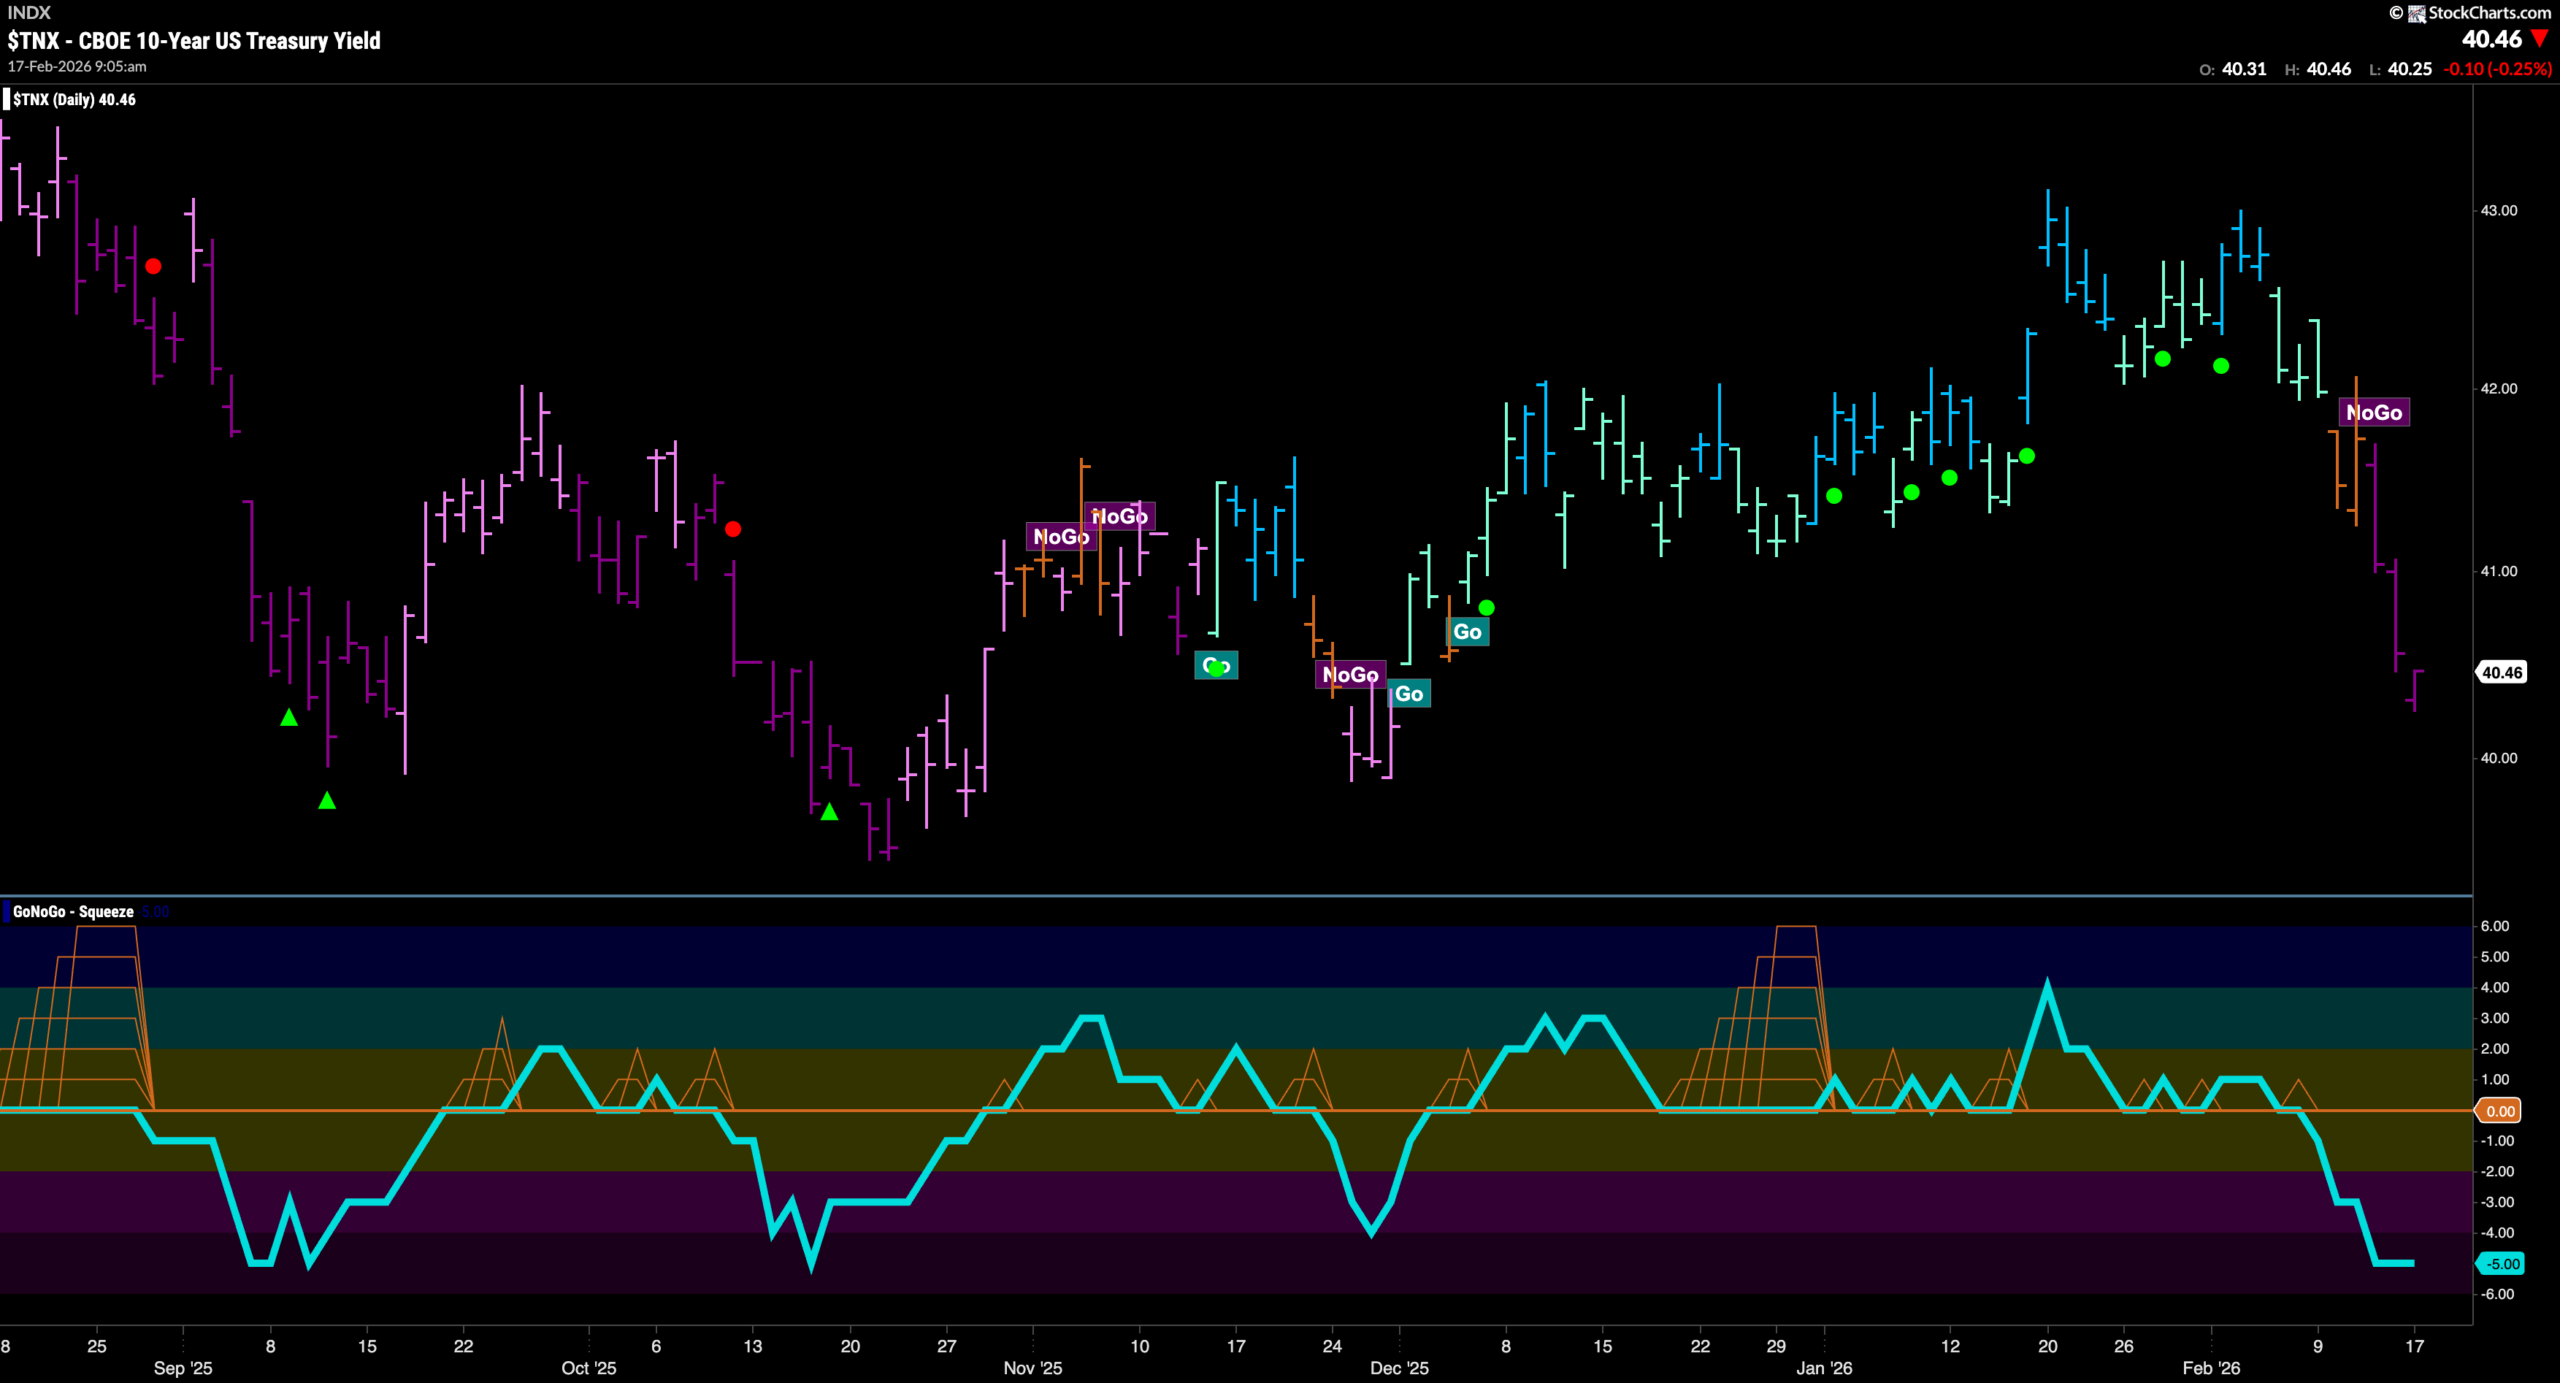Click the 41.00 price axis label
This screenshot has height=1383, width=2560.
tap(2499, 572)
